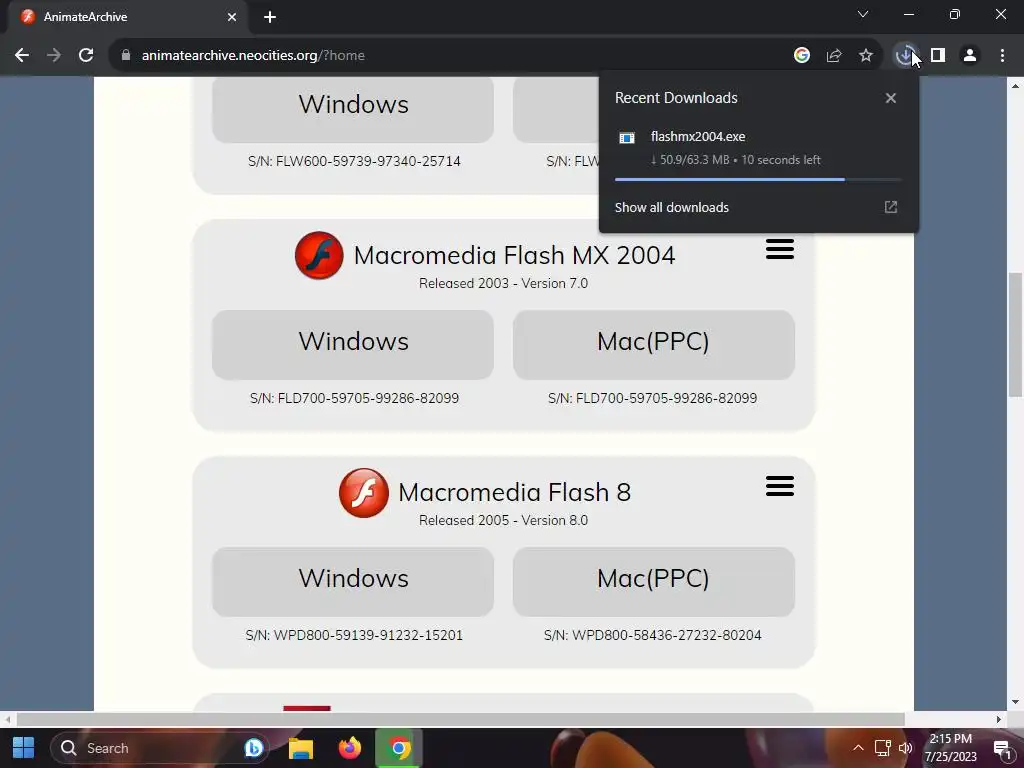Toggle the Chrome downloads toolbar icon
1024x768 pixels.
point(905,56)
